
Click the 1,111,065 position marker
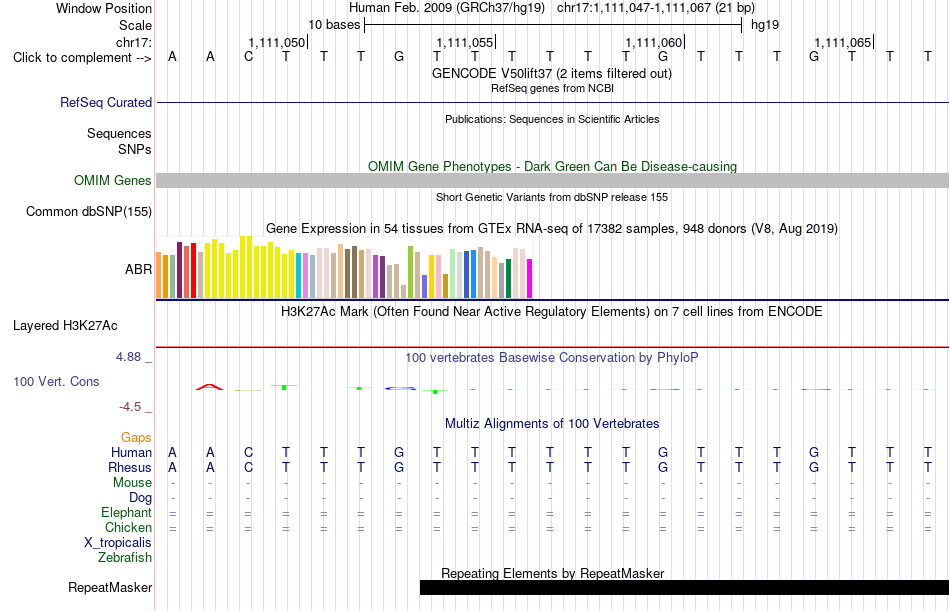(x=844, y=42)
